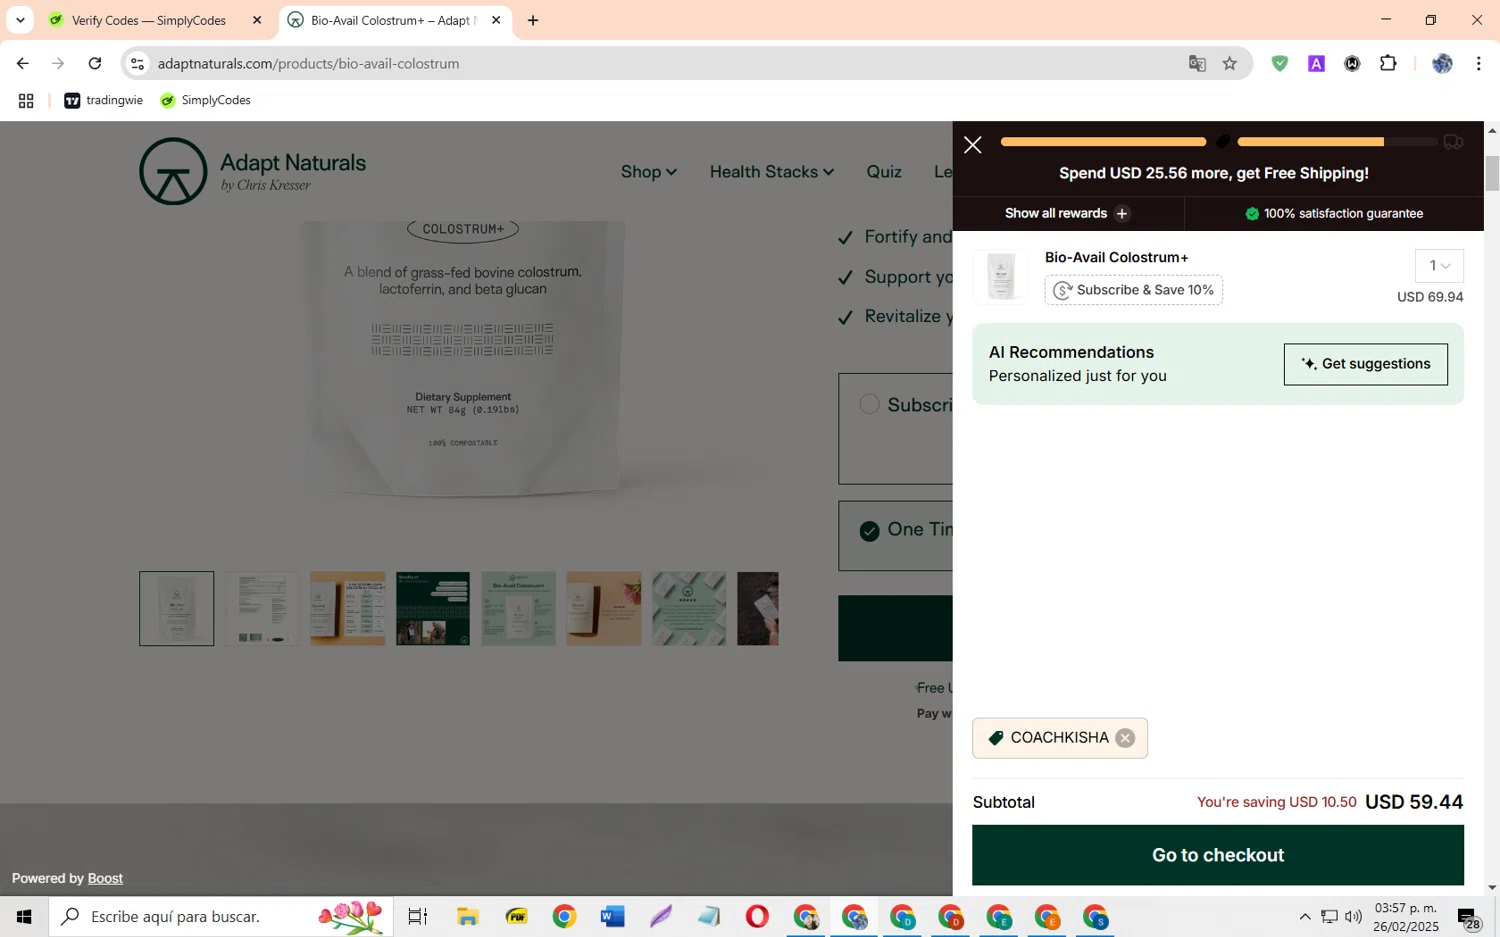The height and width of the screenshot is (937, 1500).
Task: Go back to the previous page
Action: pos(22,63)
